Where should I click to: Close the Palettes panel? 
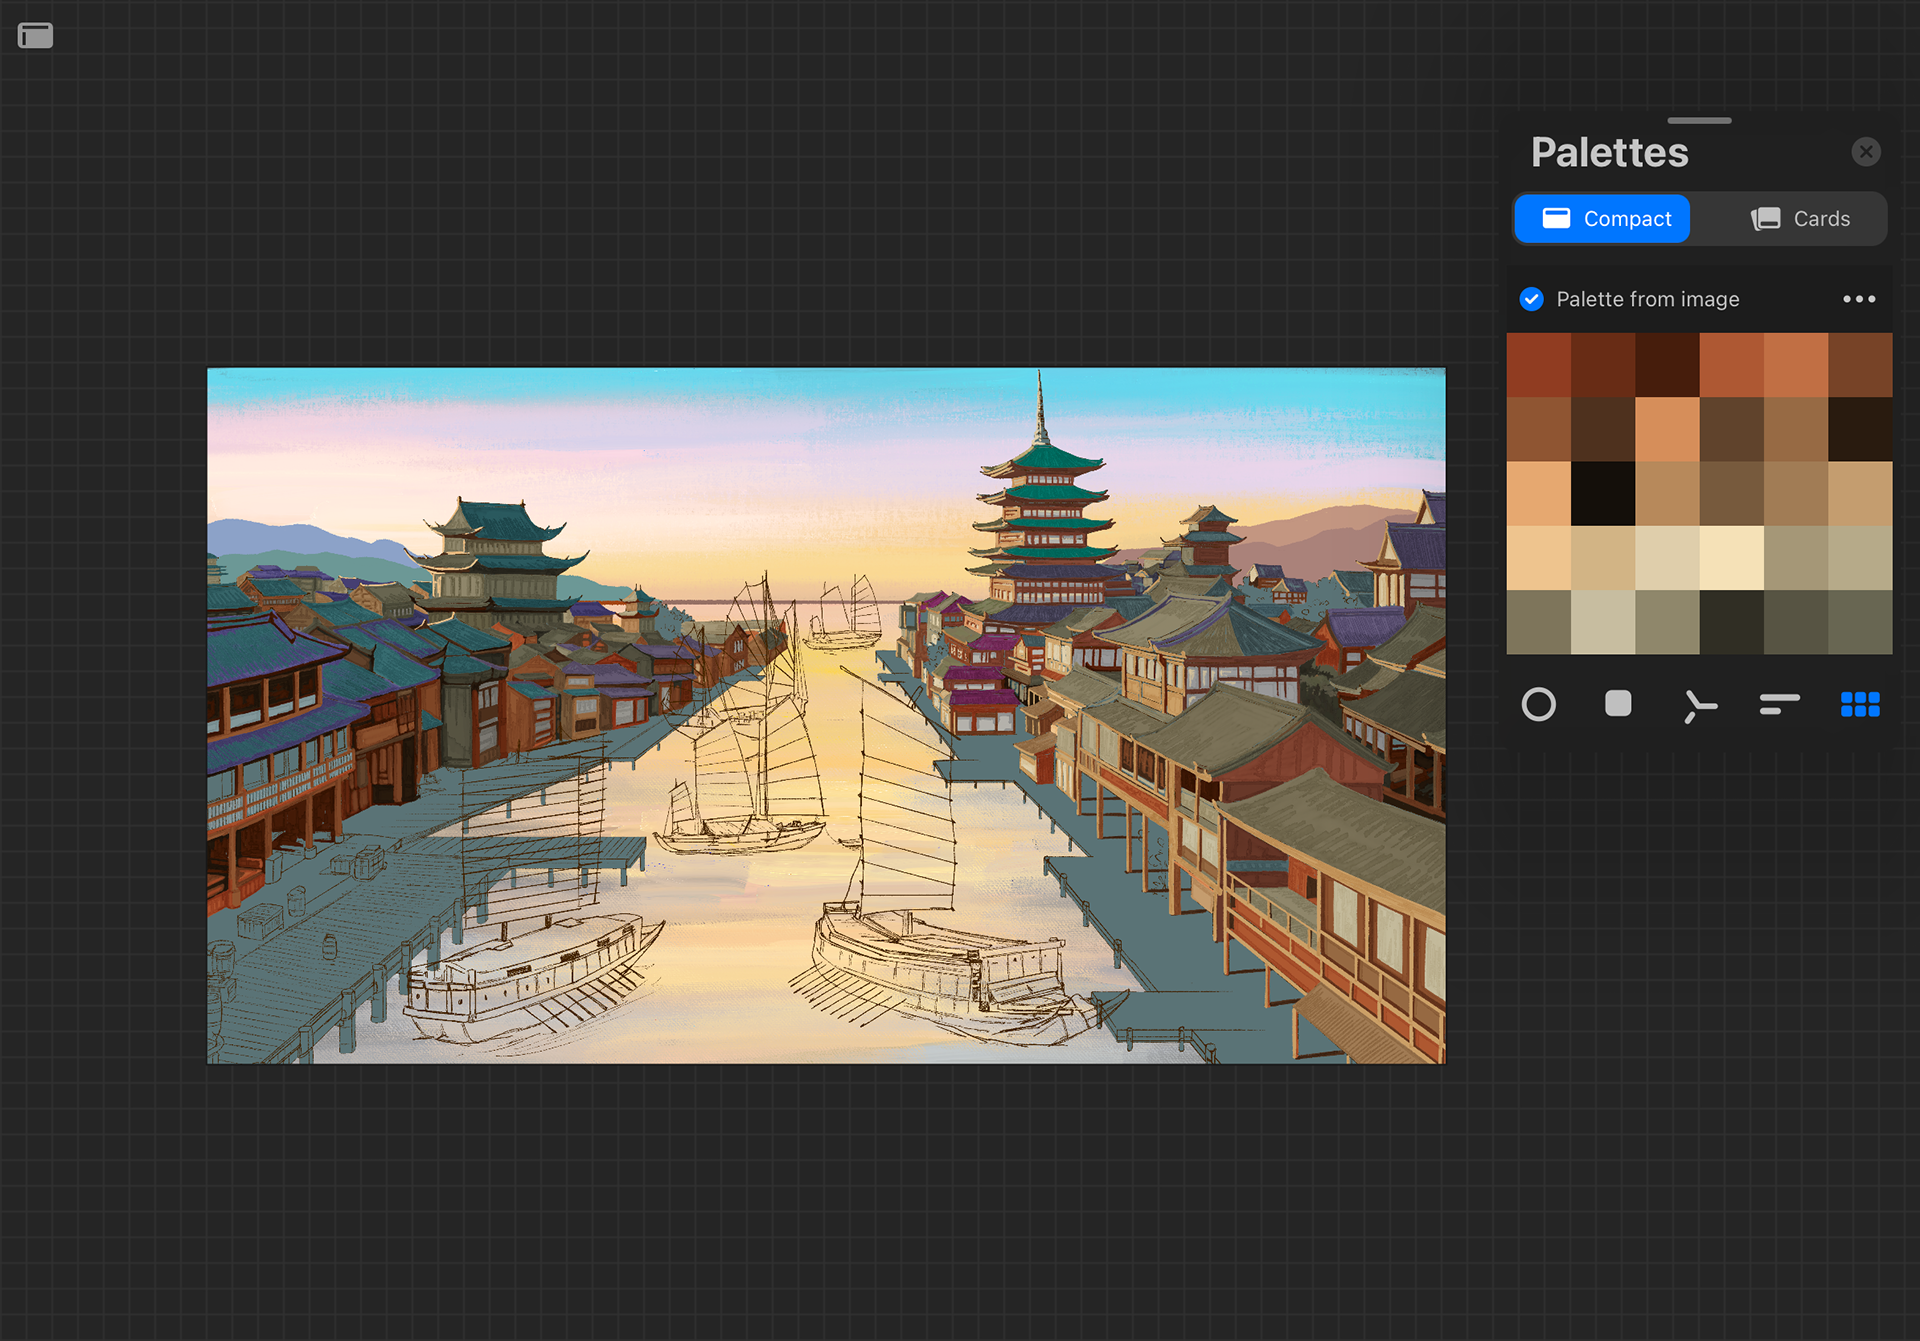pos(1865,152)
